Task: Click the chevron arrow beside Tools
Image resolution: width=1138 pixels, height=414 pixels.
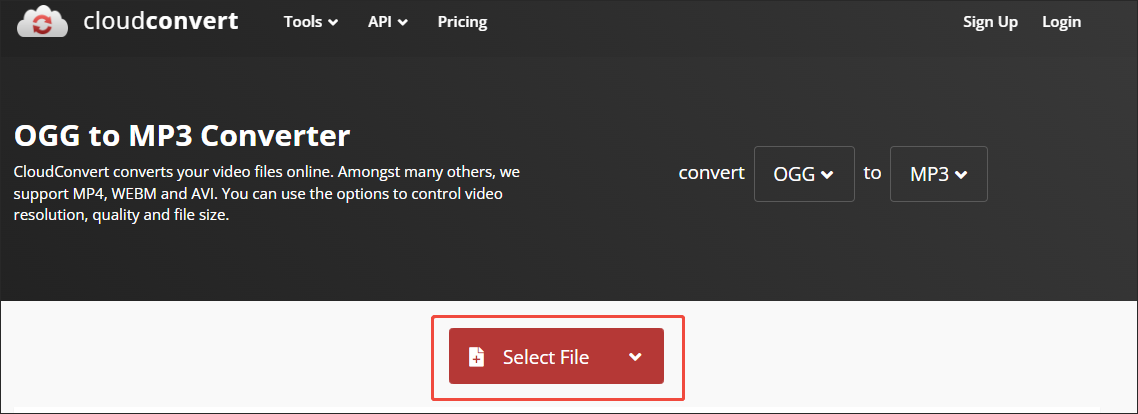Action: (x=333, y=23)
